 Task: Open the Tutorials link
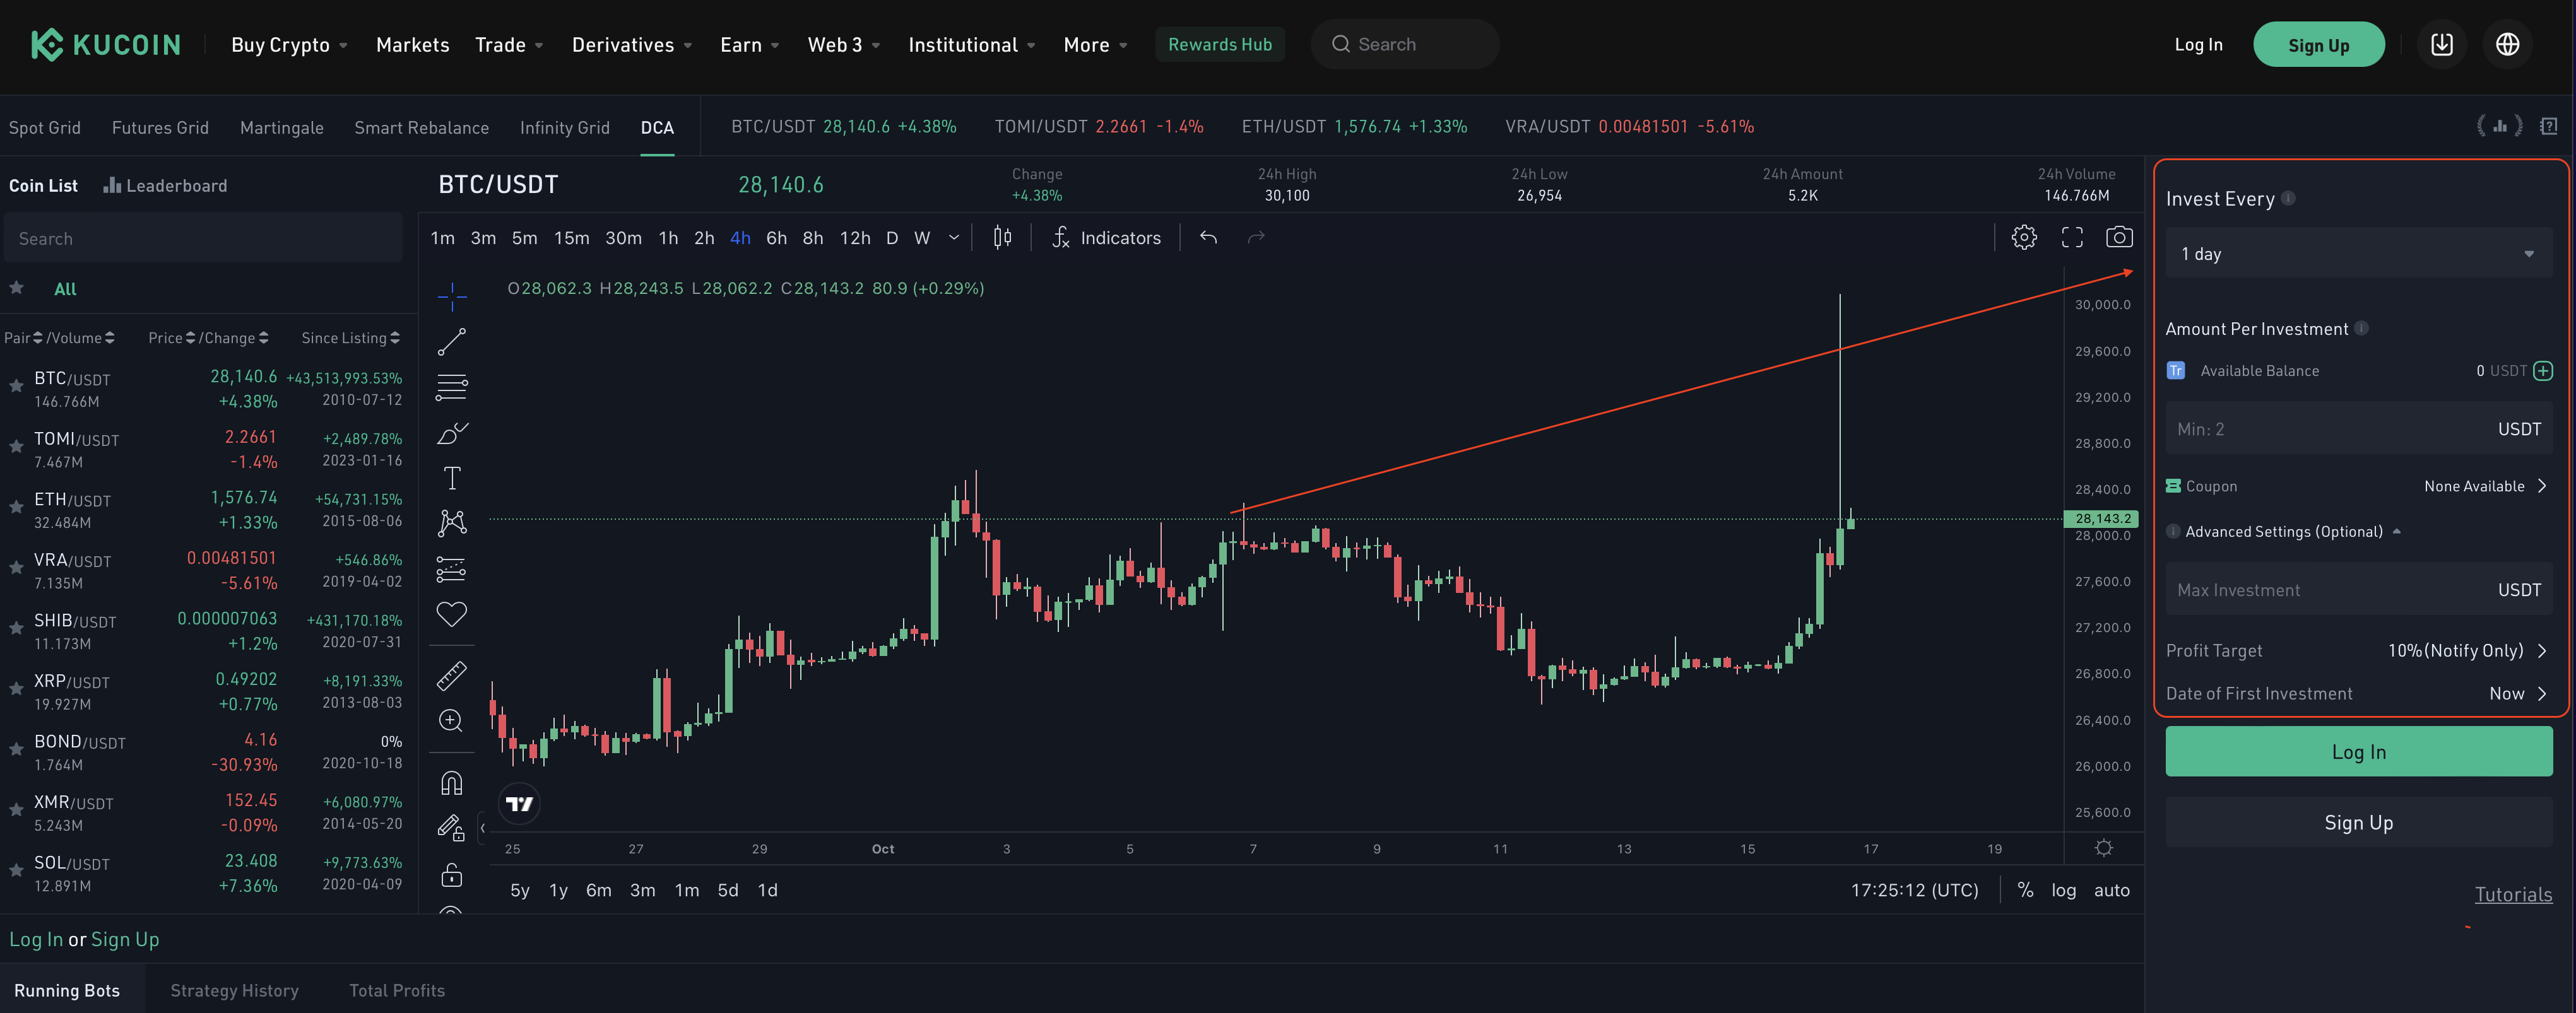click(x=2512, y=894)
